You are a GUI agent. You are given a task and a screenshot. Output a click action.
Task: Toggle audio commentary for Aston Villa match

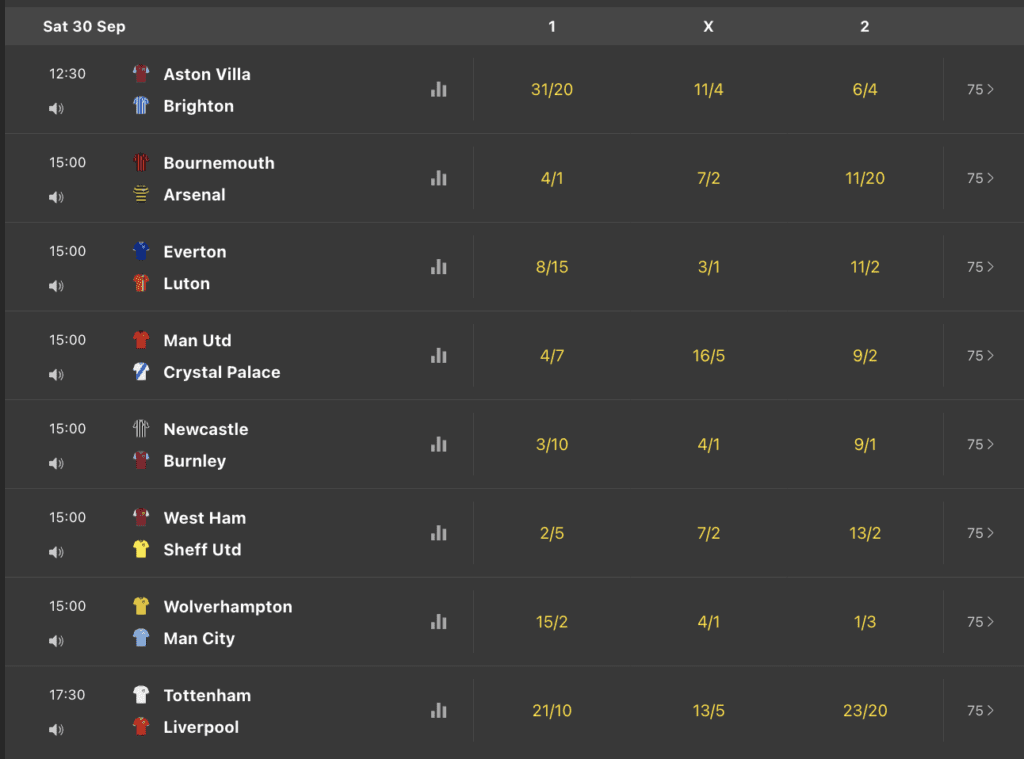tap(56, 108)
